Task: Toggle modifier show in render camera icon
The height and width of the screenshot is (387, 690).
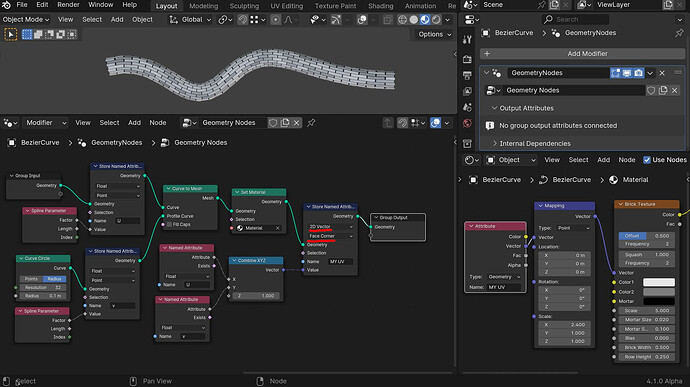Action: (x=639, y=73)
